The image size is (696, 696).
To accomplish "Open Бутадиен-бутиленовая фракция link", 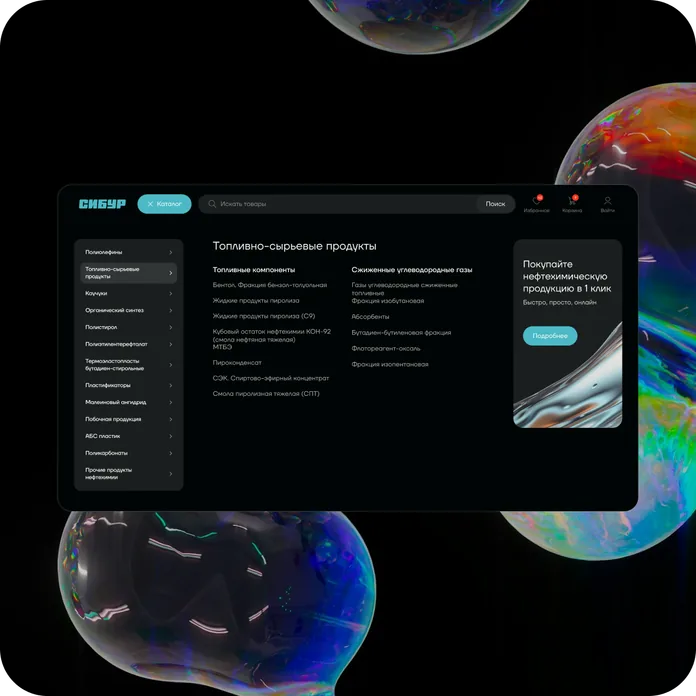I will [401, 332].
